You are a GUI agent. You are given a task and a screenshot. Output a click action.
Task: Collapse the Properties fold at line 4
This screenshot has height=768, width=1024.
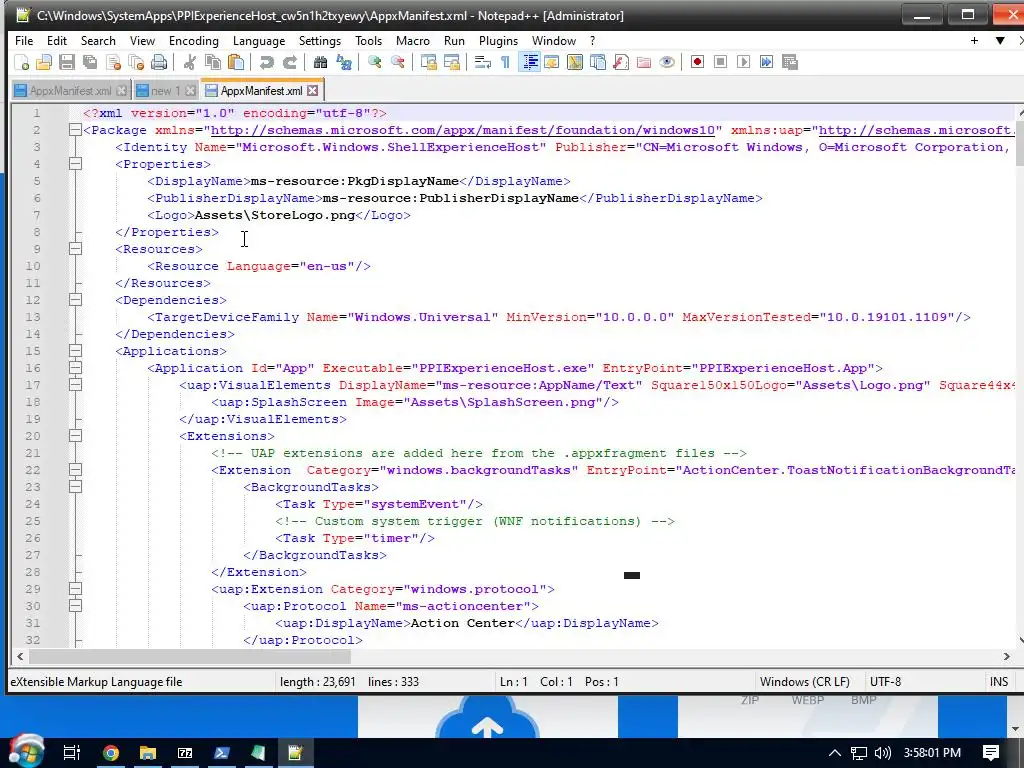pos(75,164)
